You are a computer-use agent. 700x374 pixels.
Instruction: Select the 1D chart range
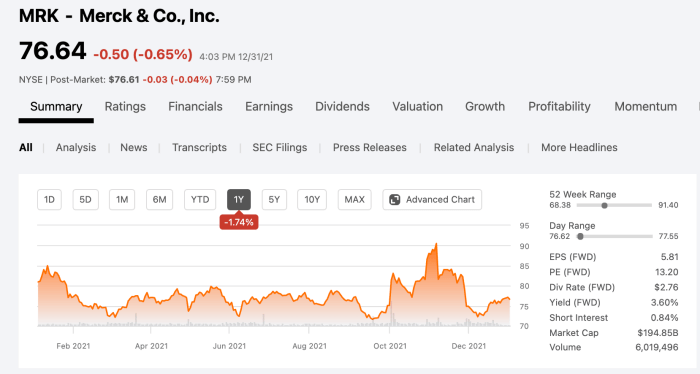click(x=49, y=199)
